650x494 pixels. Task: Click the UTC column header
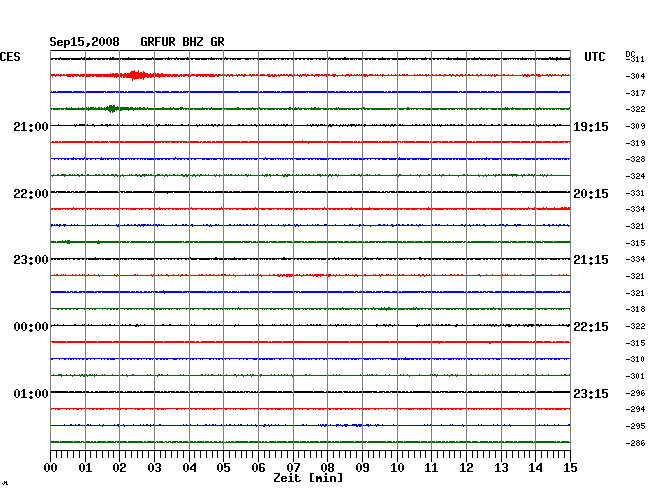pyautogui.click(x=594, y=57)
